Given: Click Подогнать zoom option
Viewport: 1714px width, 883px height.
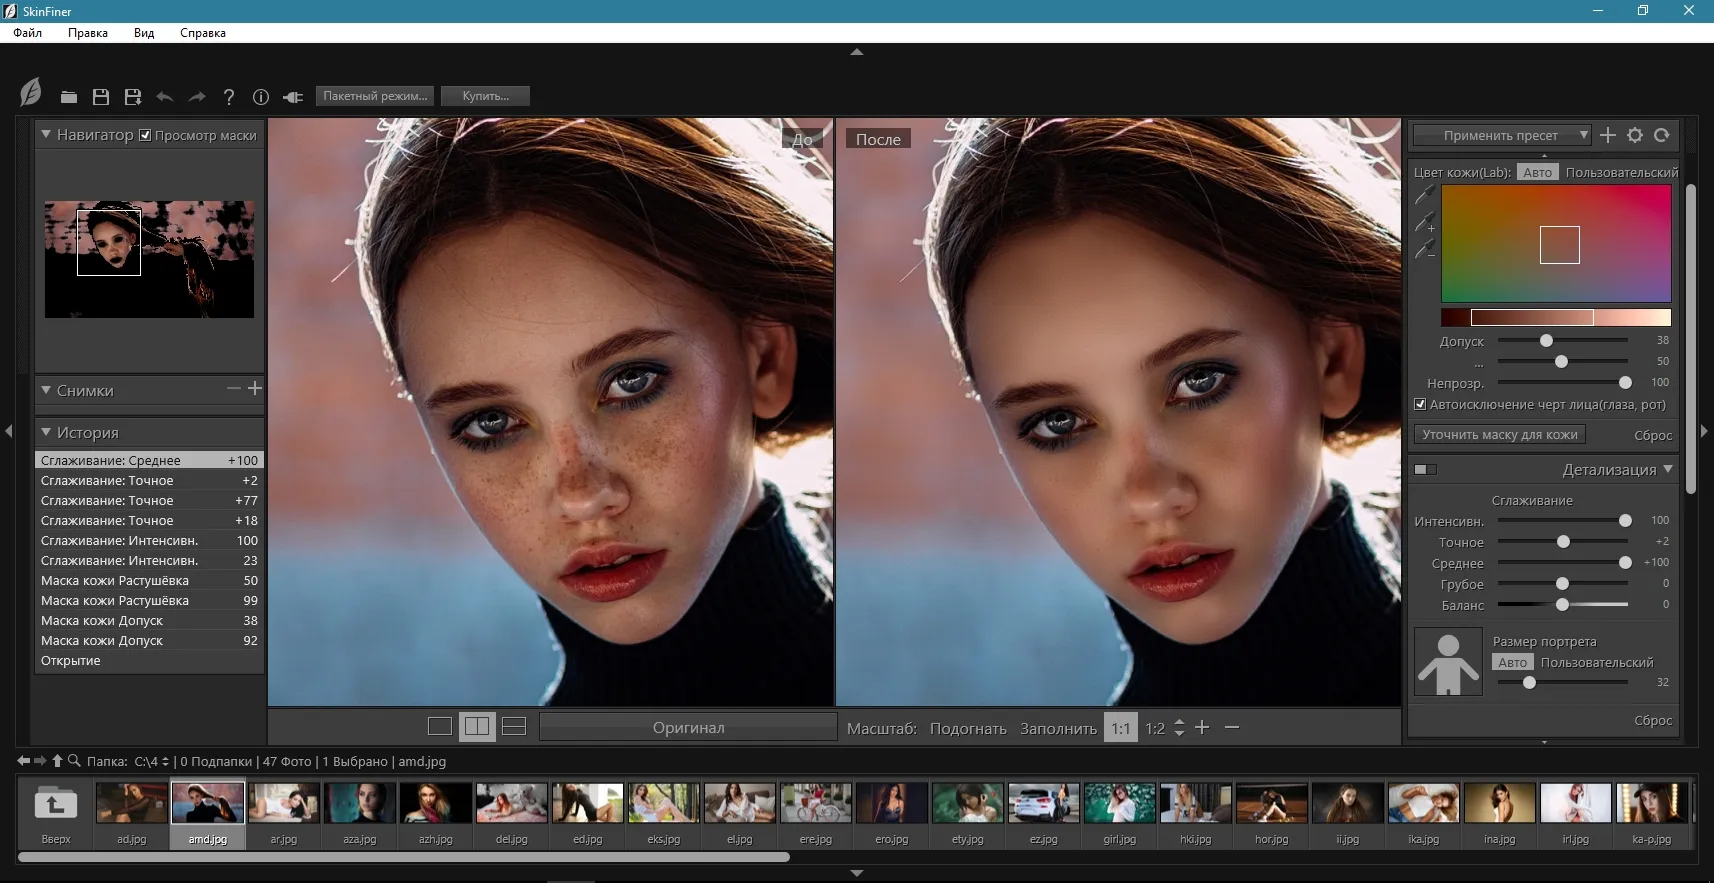Looking at the screenshot, I should tap(968, 728).
